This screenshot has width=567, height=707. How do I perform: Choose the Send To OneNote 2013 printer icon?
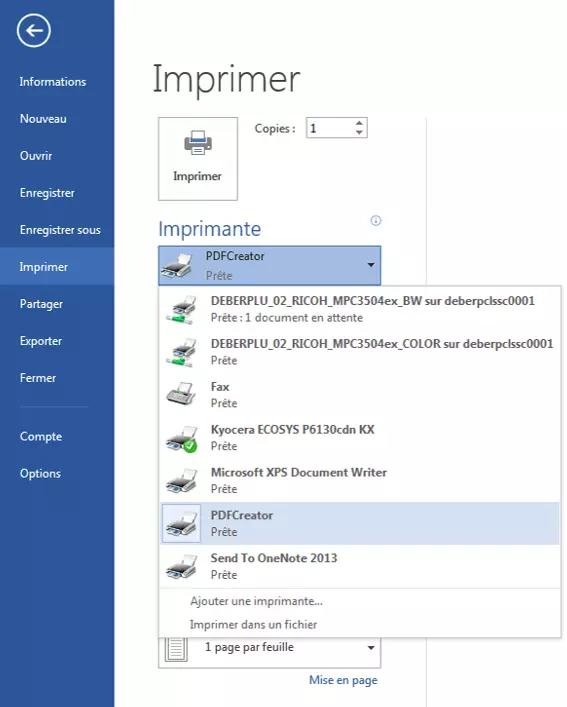pyautogui.click(x=181, y=566)
